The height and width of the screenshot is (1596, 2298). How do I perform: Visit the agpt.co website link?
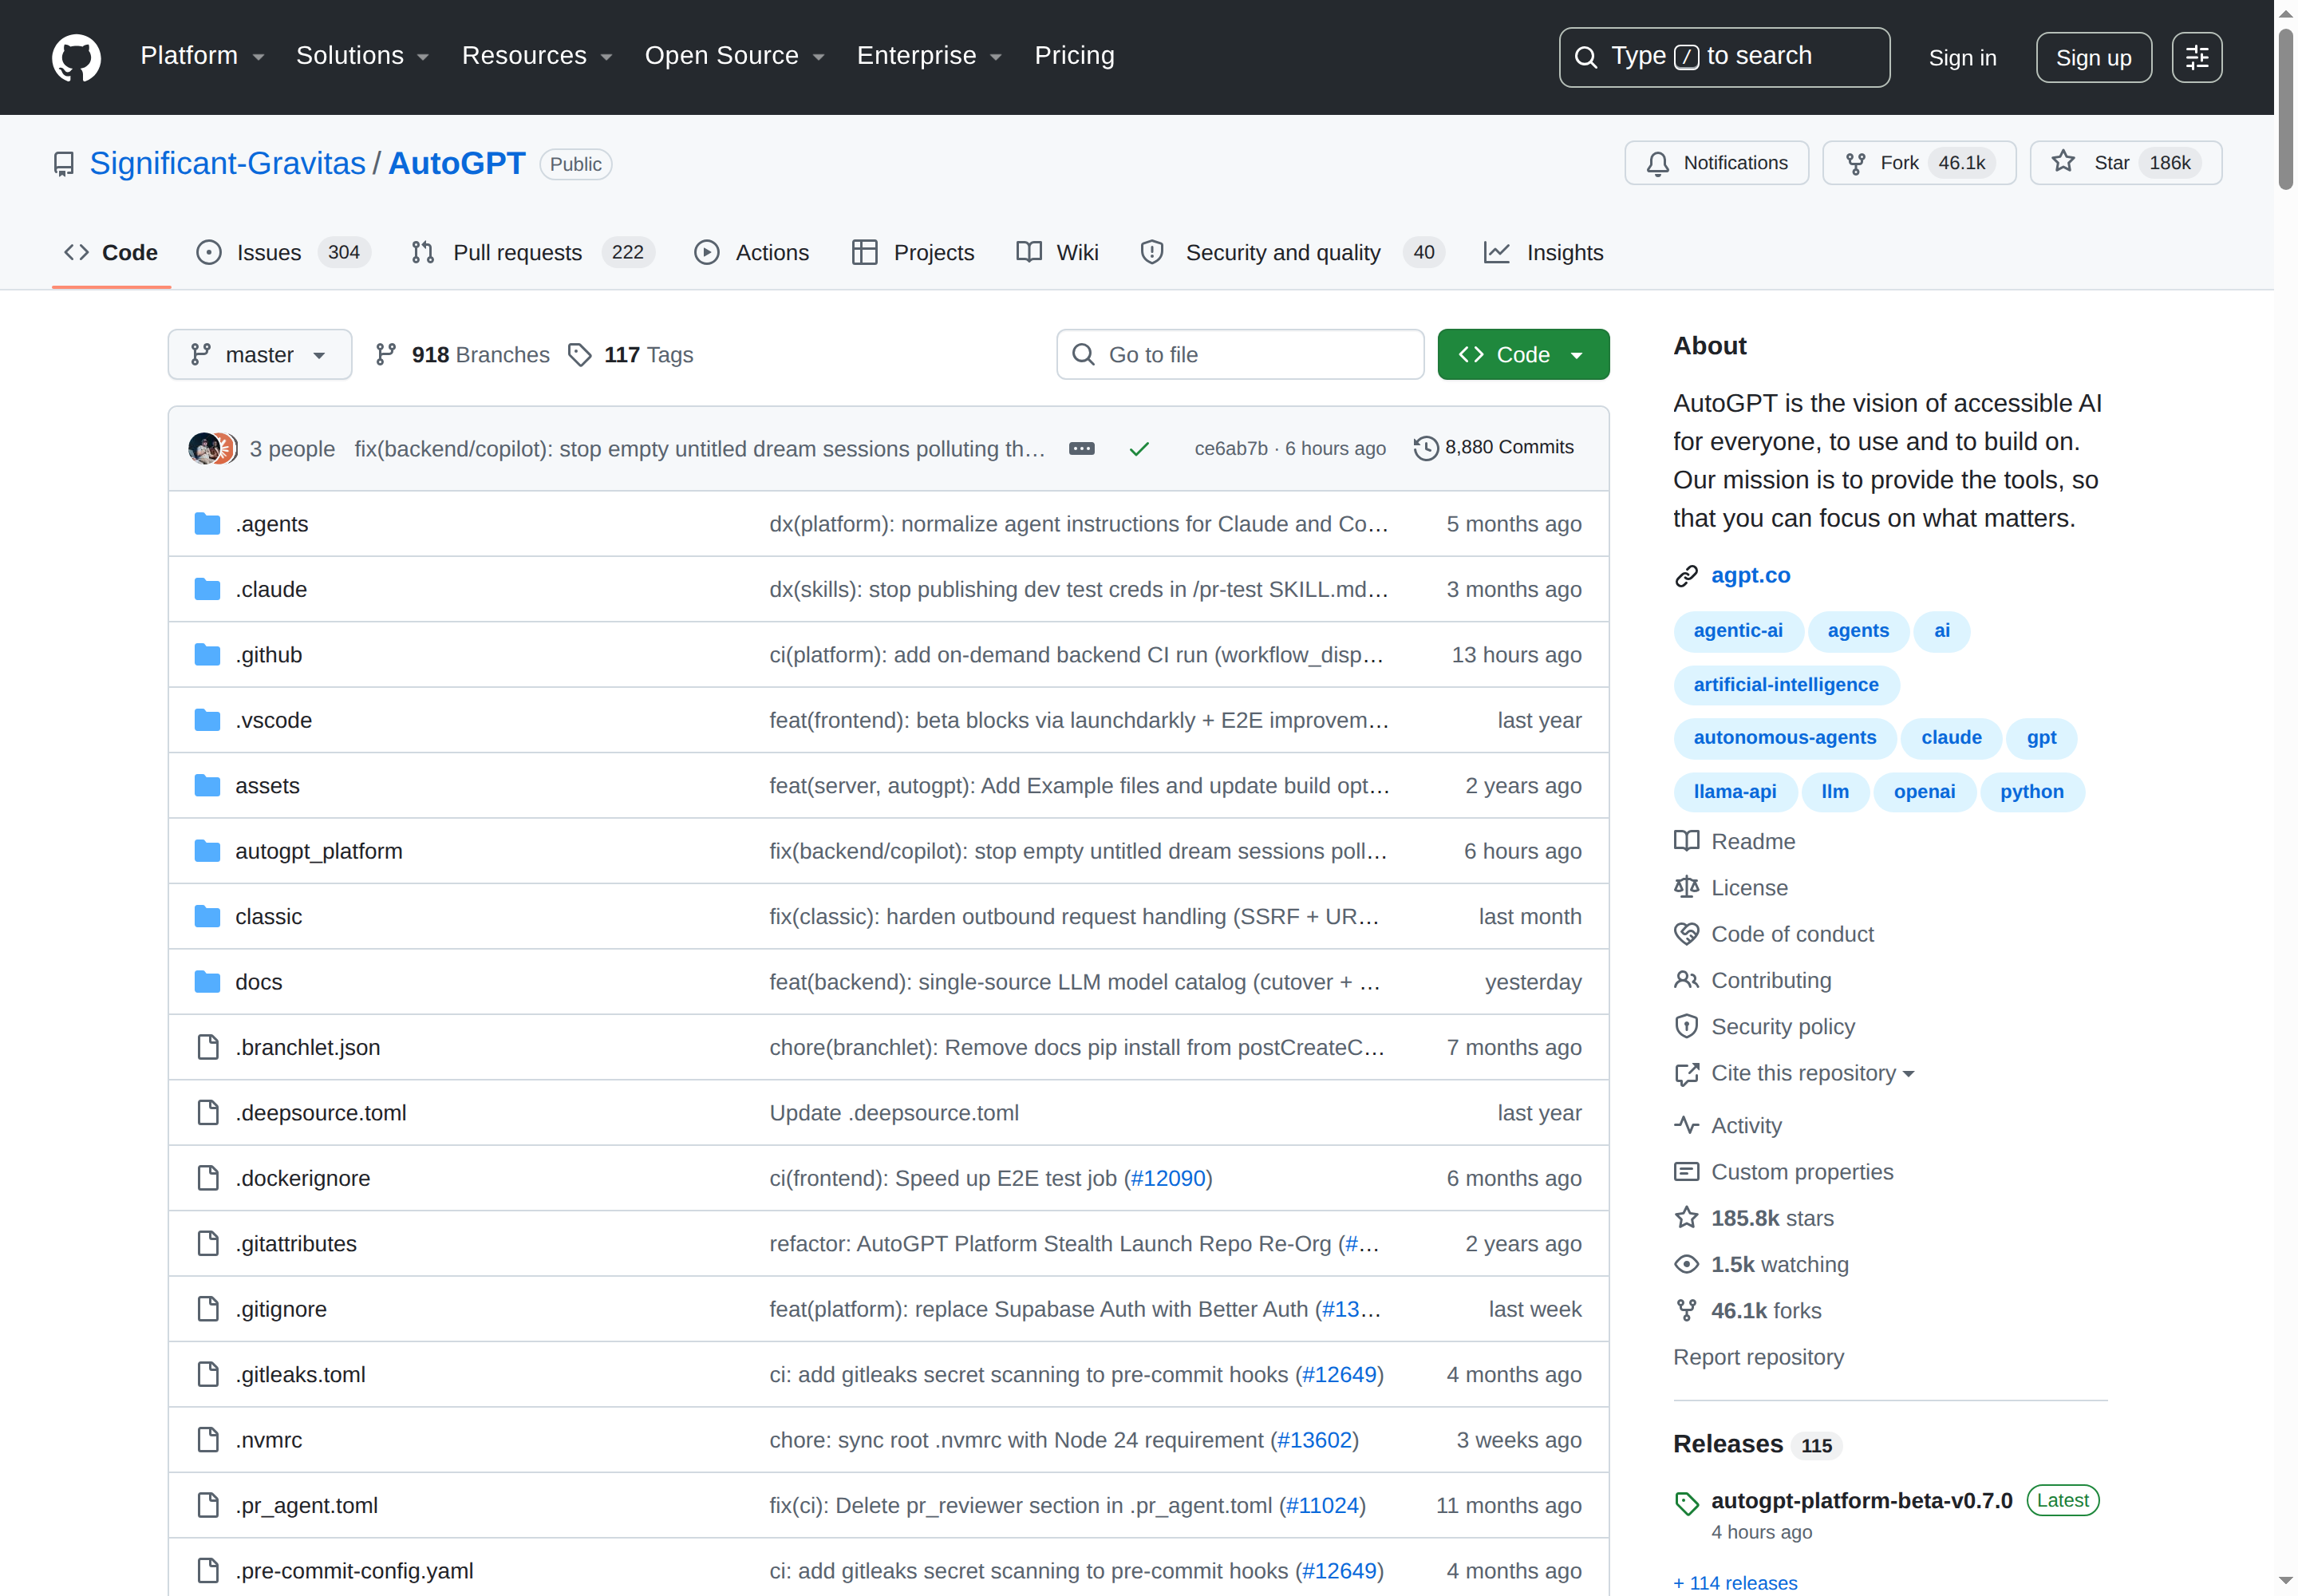coord(1750,576)
